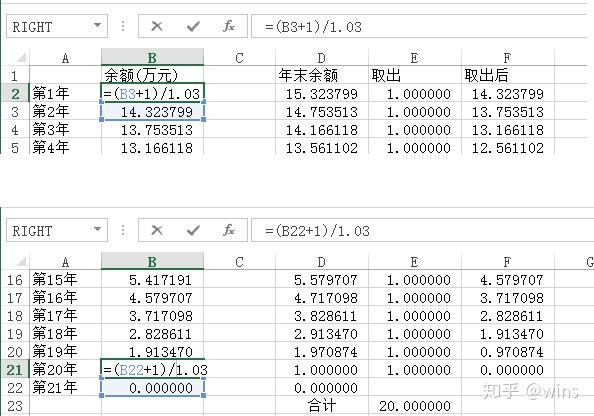Select cell 15.323799
Viewport: 594px width, 416px height.
[322, 94]
